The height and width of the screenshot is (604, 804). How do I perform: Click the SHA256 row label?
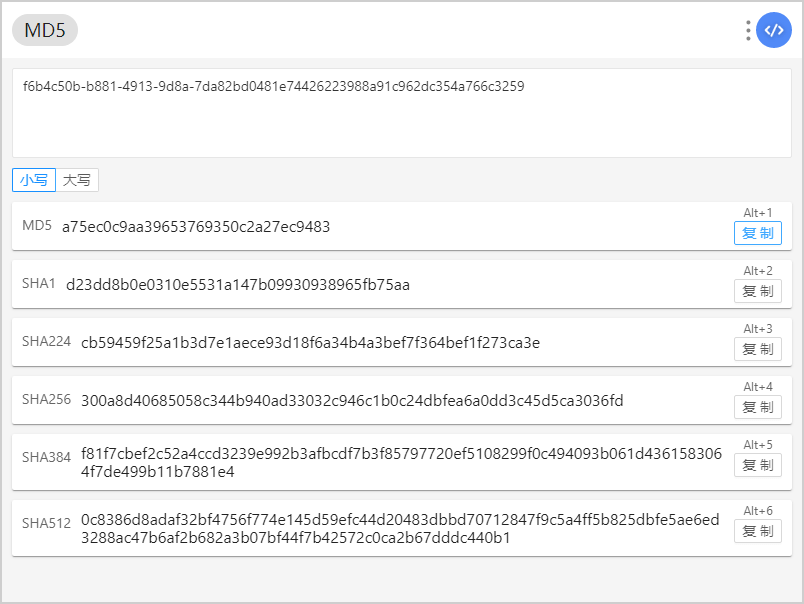[x=46, y=399]
